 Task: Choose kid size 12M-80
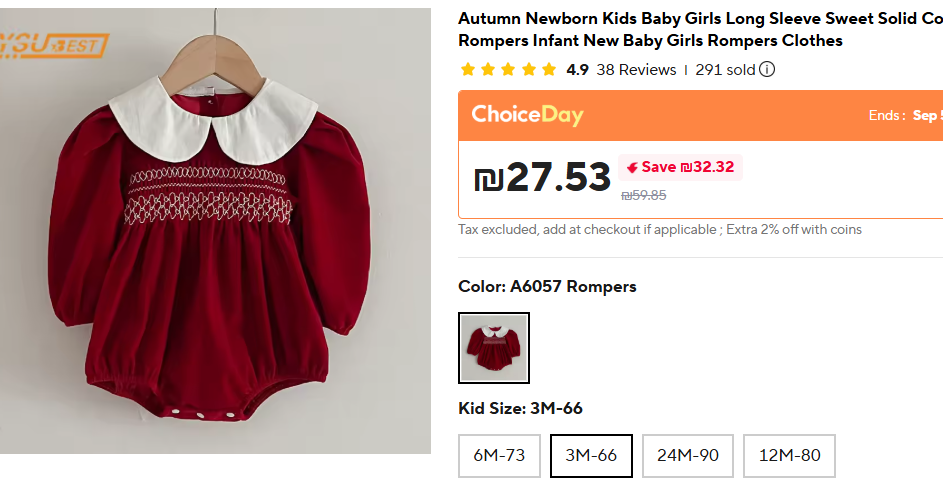[790, 455]
